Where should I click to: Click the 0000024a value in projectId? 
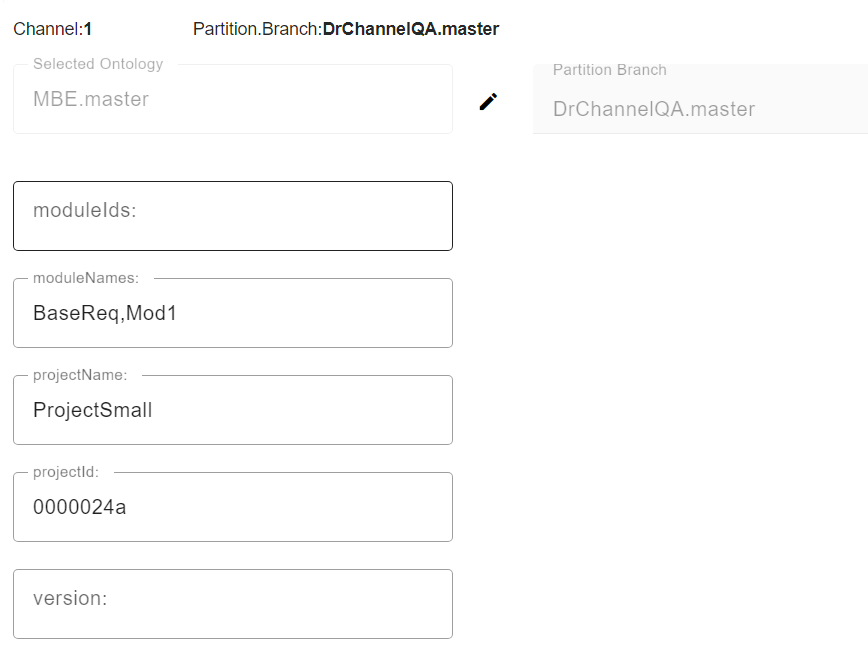(x=80, y=507)
